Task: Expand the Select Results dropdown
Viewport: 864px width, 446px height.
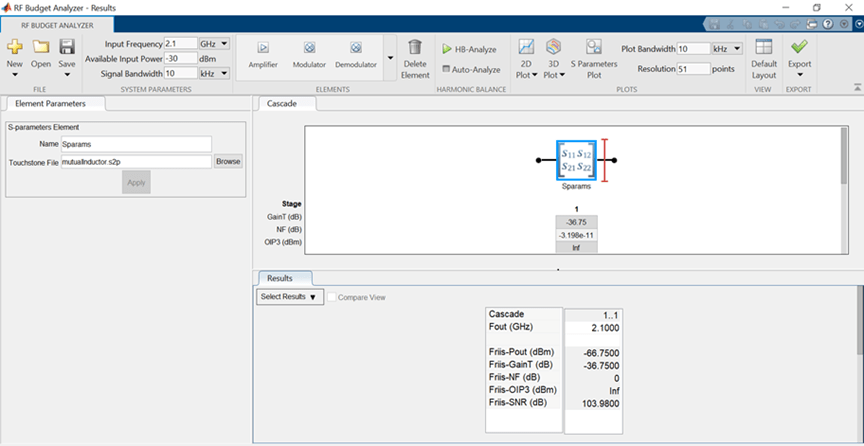Action: 288,297
